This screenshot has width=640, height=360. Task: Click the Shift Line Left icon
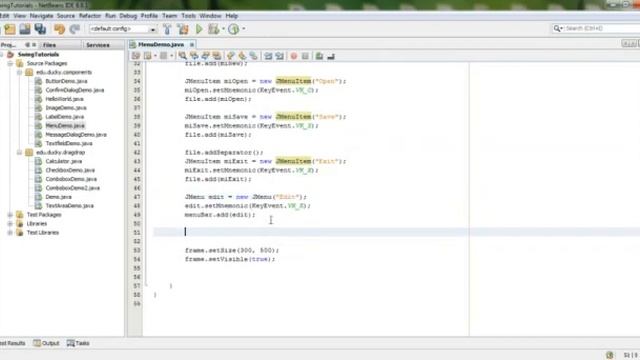tap(268, 56)
